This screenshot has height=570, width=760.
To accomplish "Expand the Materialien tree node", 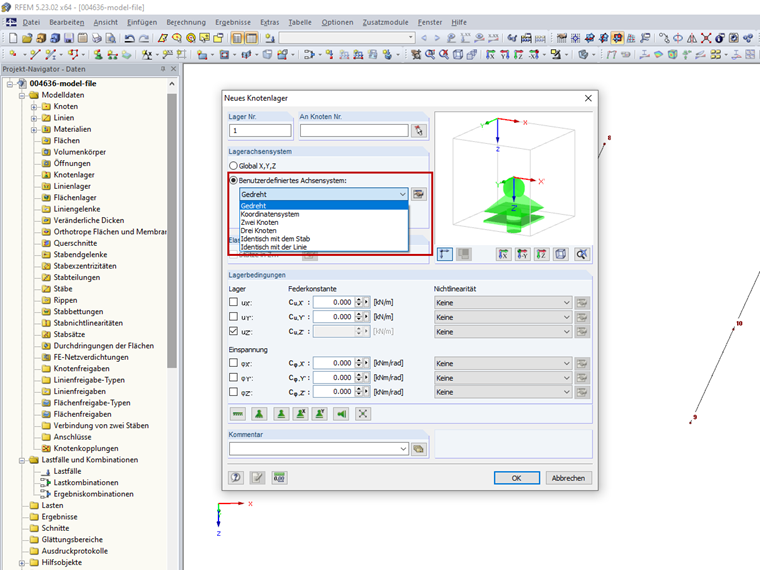I will (x=34, y=129).
